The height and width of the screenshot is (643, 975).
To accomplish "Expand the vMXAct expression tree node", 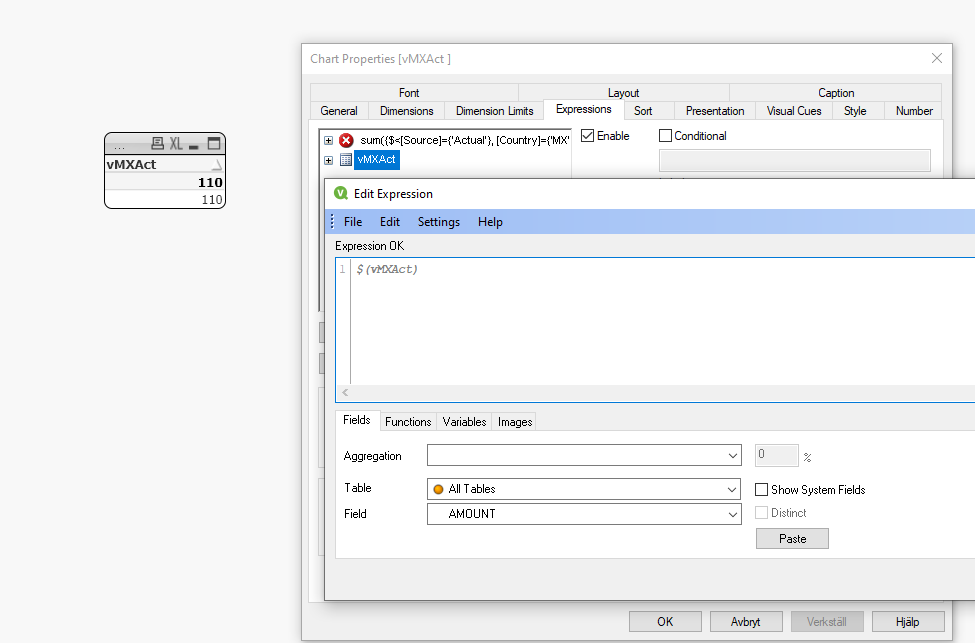I will (328, 160).
